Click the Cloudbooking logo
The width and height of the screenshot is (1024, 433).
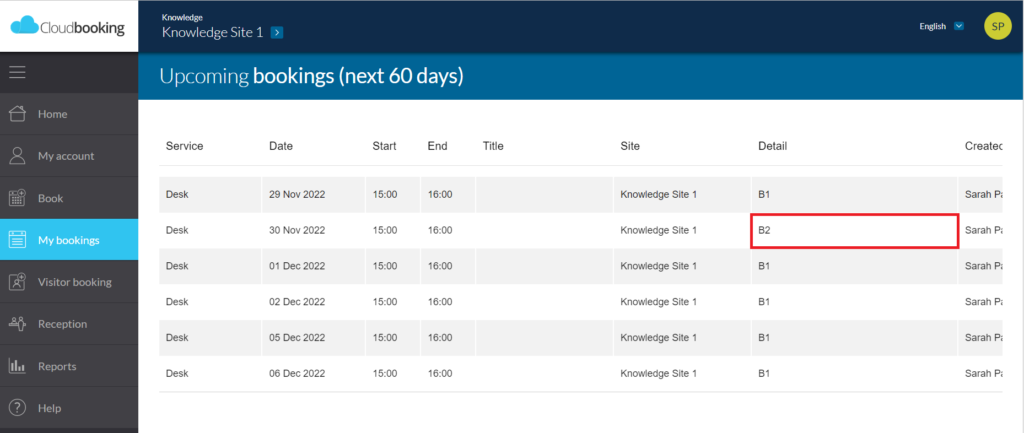coord(68,26)
